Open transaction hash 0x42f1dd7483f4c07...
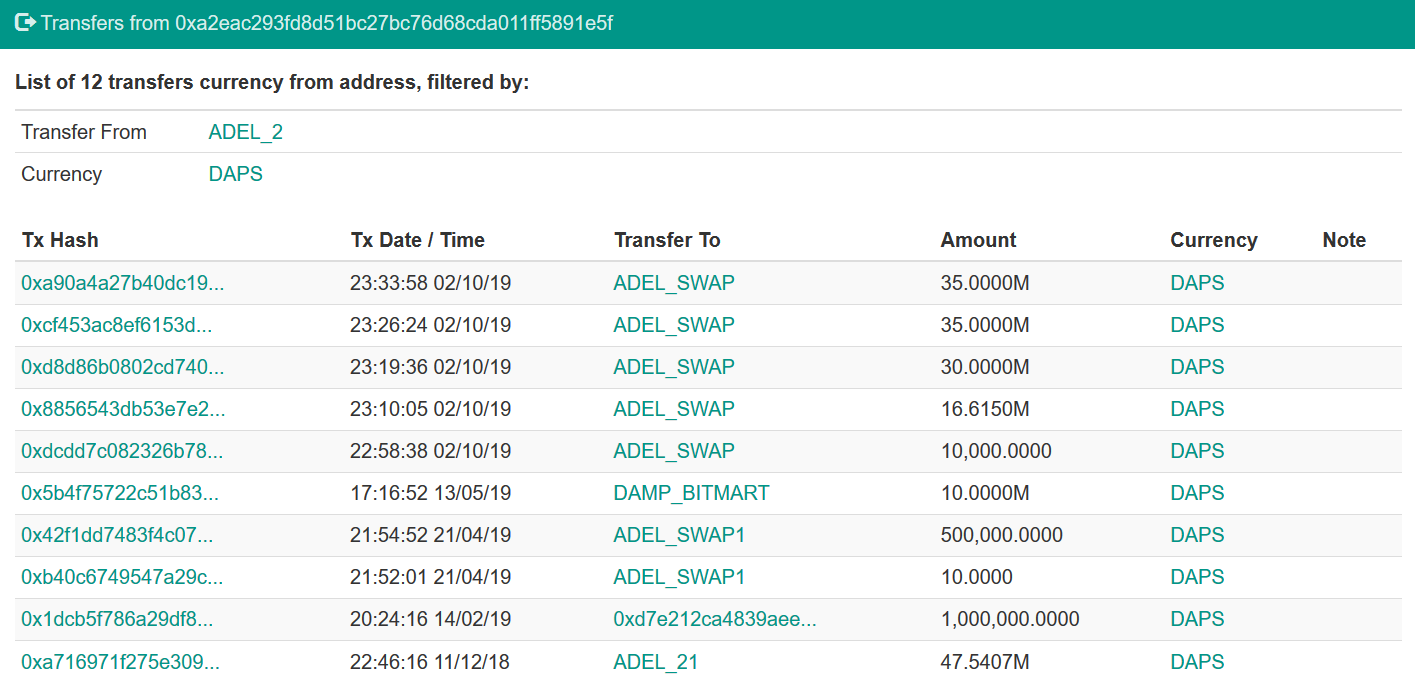Screen dimensions: 1415x682 (x=117, y=535)
